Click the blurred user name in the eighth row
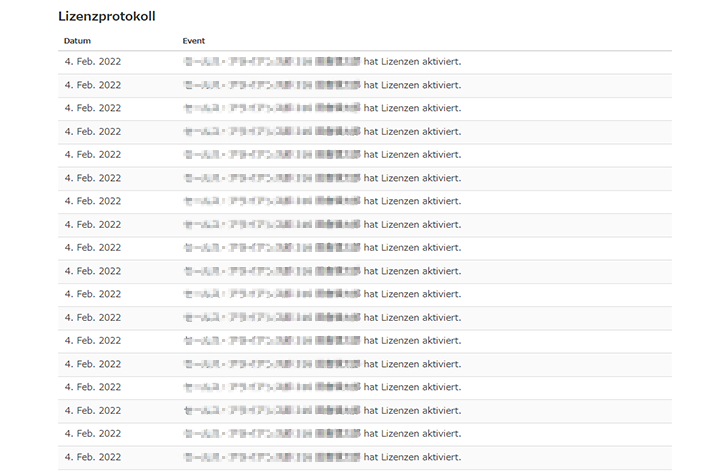Image resolution: width=728 pixels, height=472 pixels. tap(271, 225)
